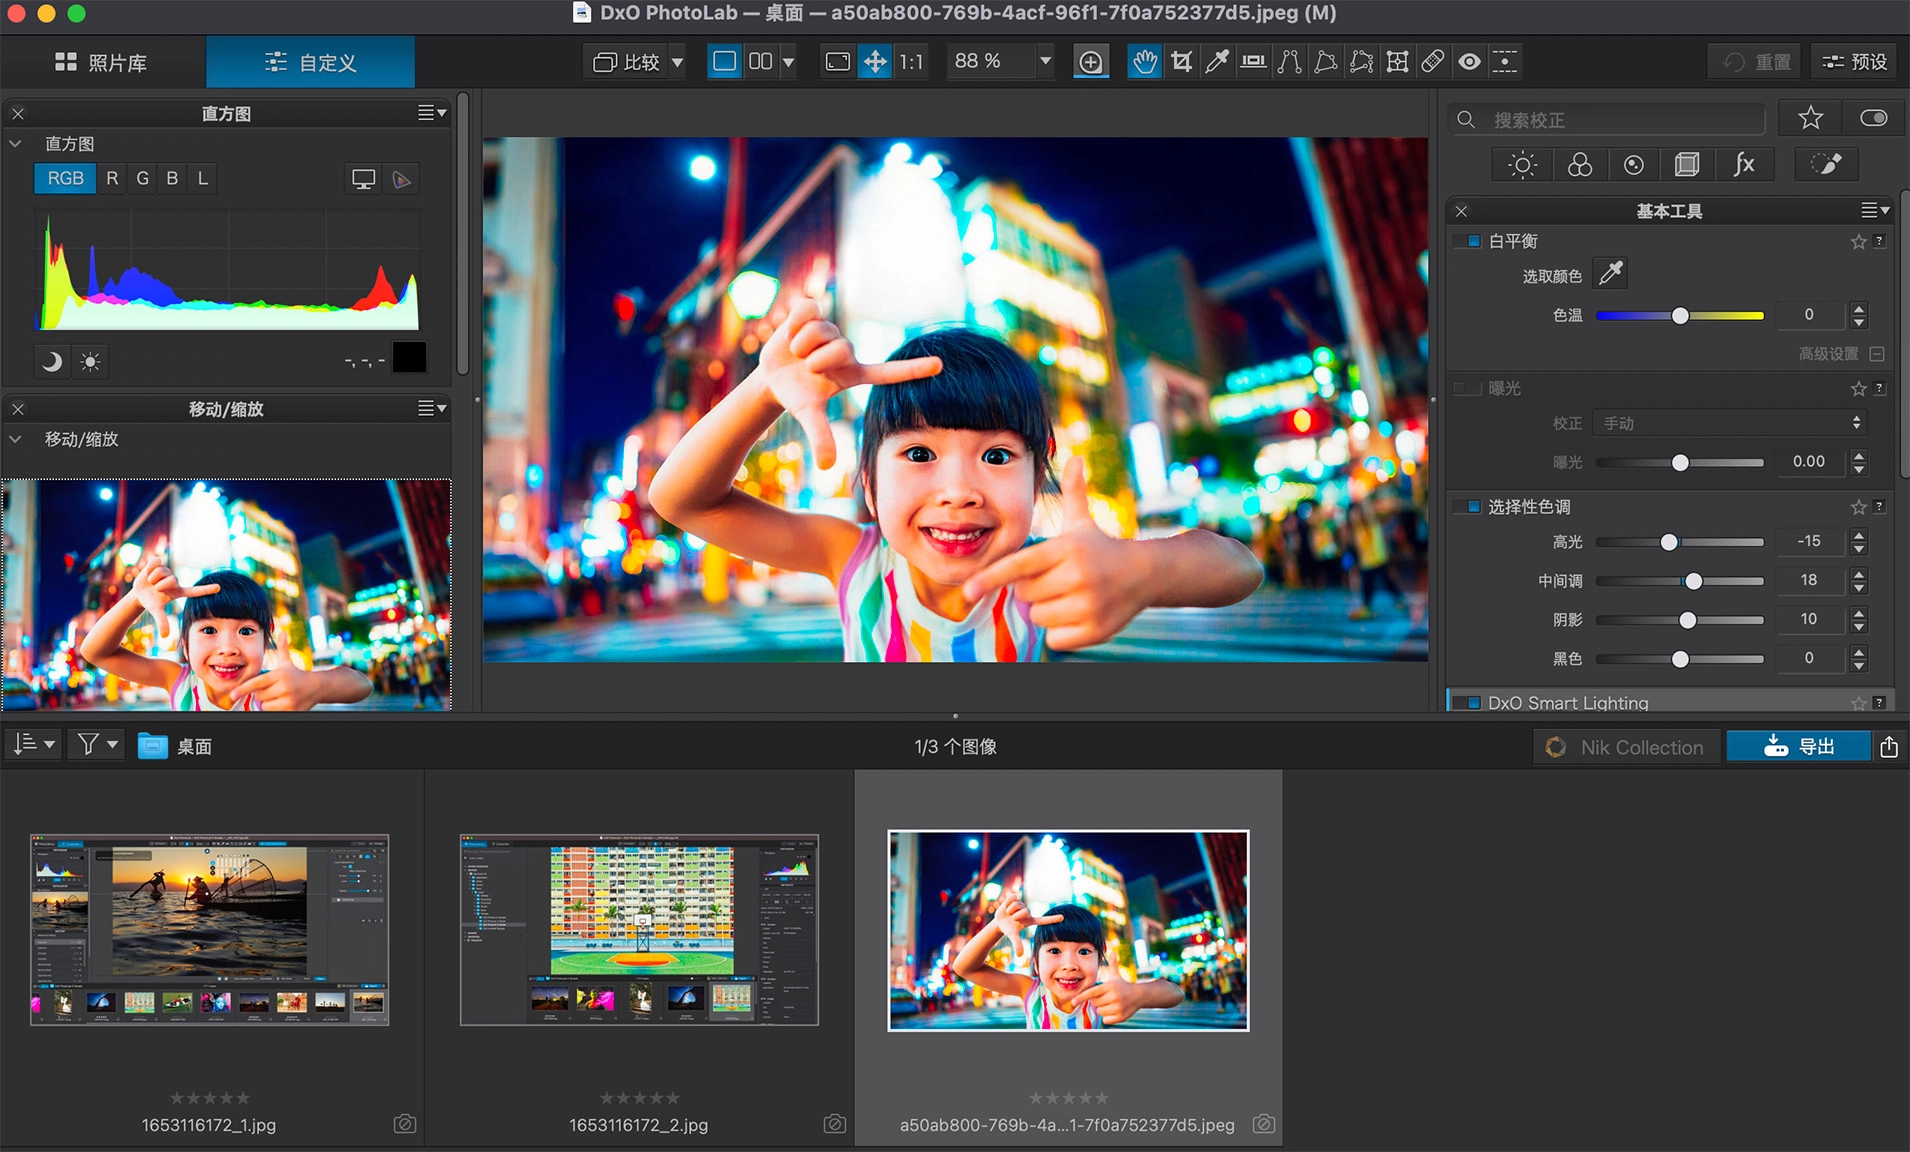
Task: Switch to the 照片库 tab
Action: 102,62
